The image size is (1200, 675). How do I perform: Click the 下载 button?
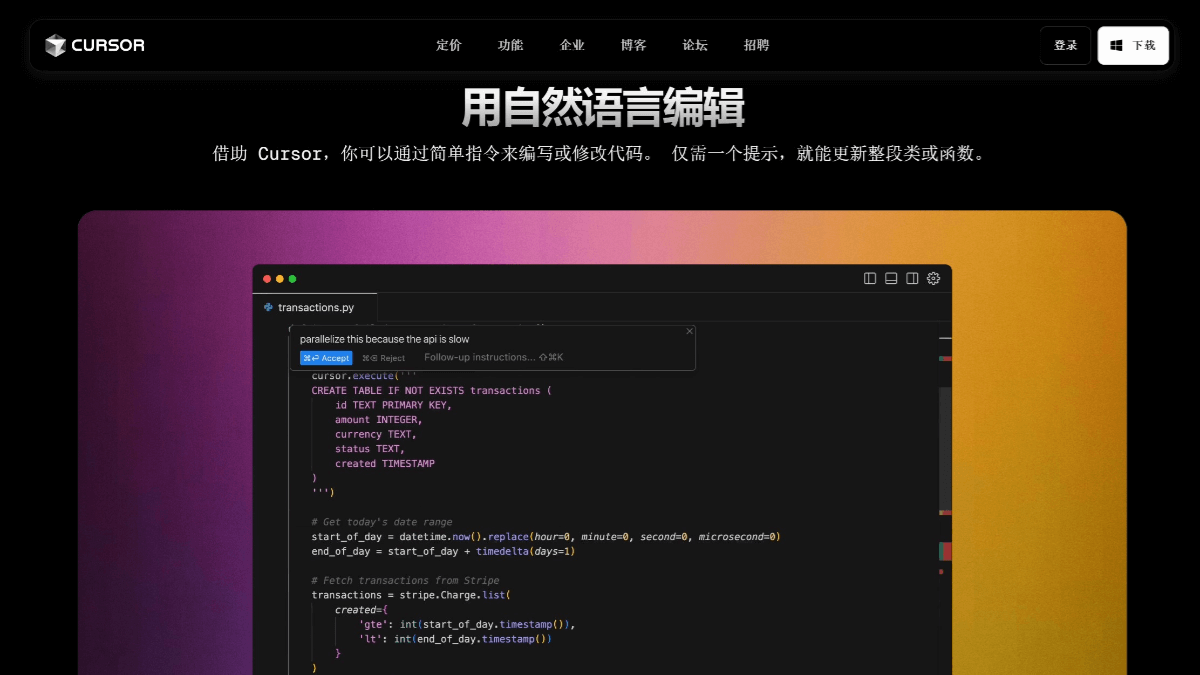point(1133,45)
